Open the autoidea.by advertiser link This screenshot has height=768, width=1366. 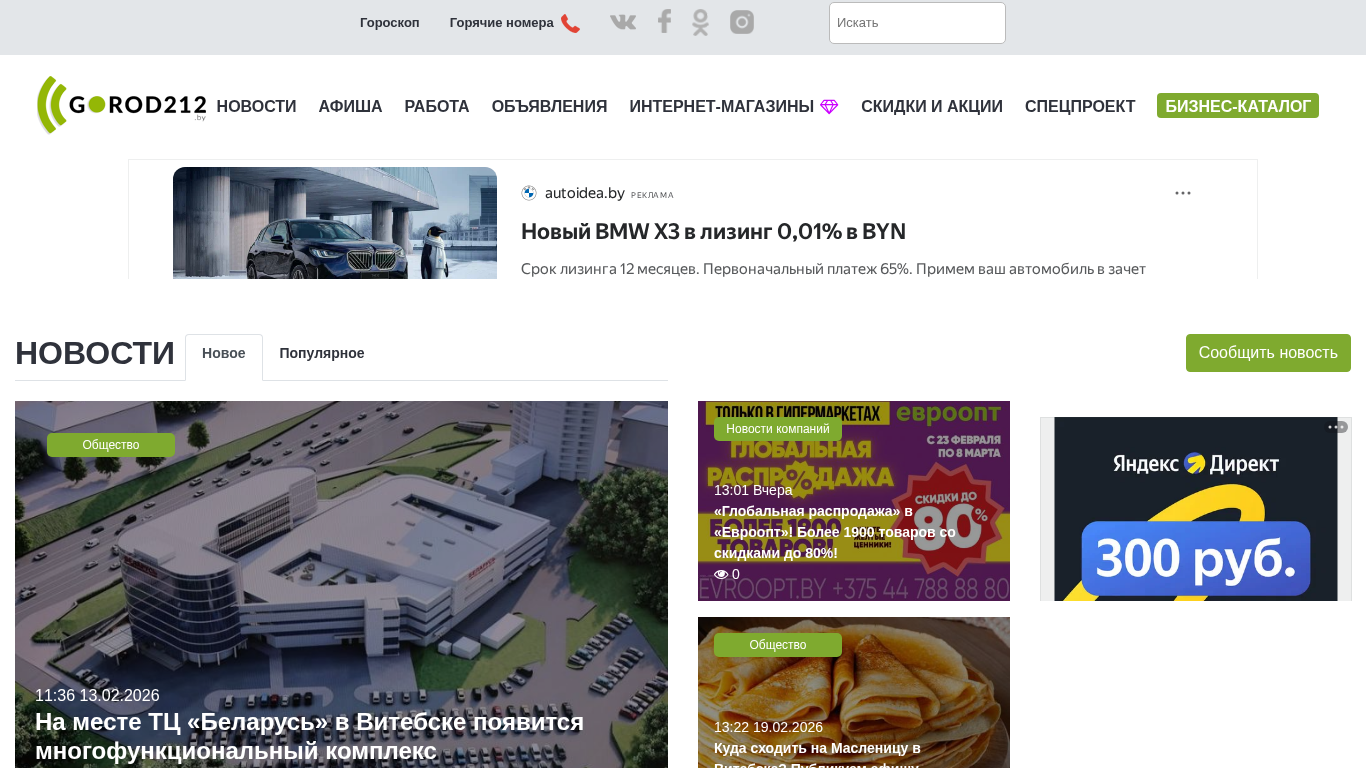click(x=585, y=193)
